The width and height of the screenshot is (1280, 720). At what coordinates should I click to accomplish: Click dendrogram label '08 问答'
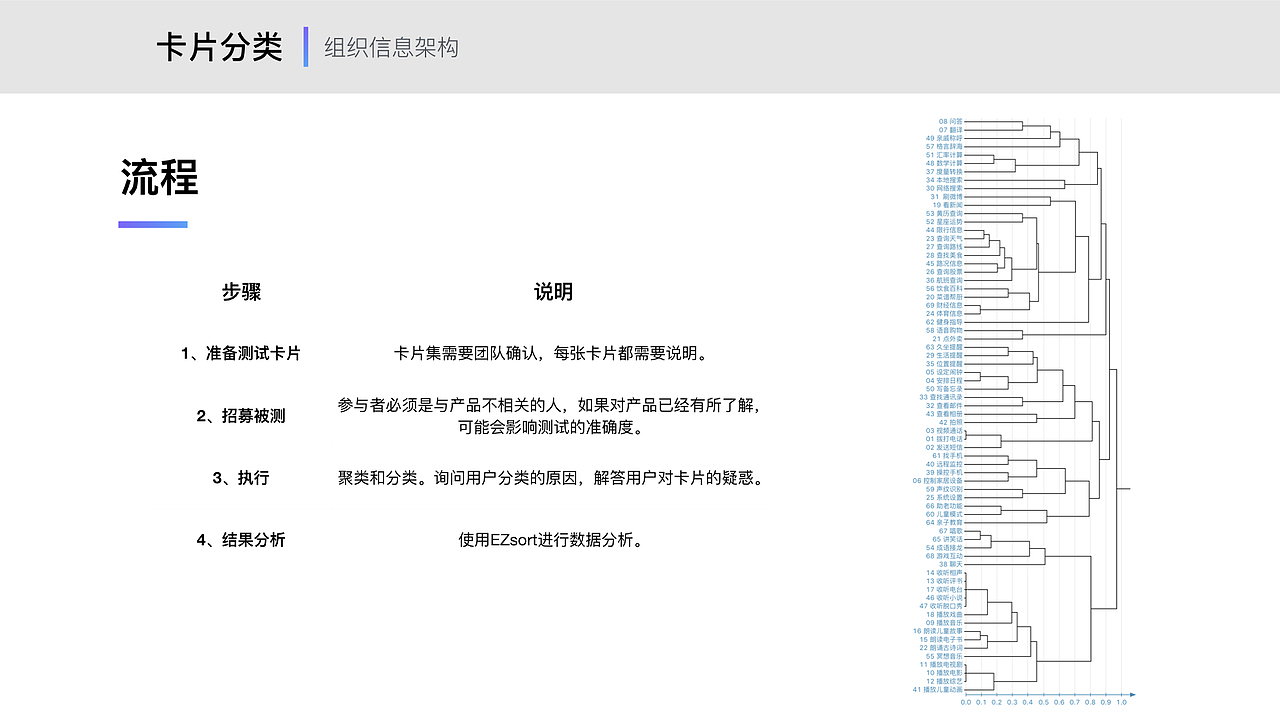[x=951, y=121]
